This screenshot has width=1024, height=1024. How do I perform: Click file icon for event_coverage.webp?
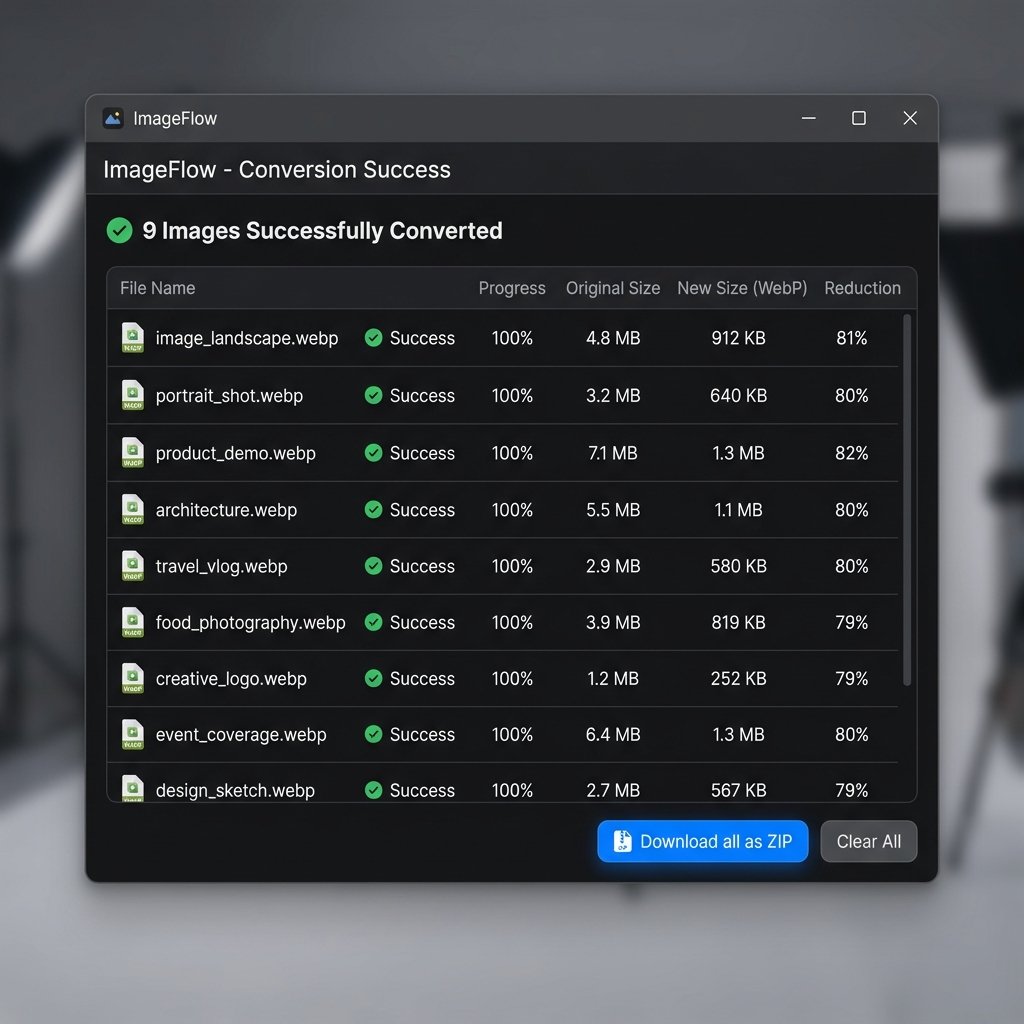[x=133, y=735]
